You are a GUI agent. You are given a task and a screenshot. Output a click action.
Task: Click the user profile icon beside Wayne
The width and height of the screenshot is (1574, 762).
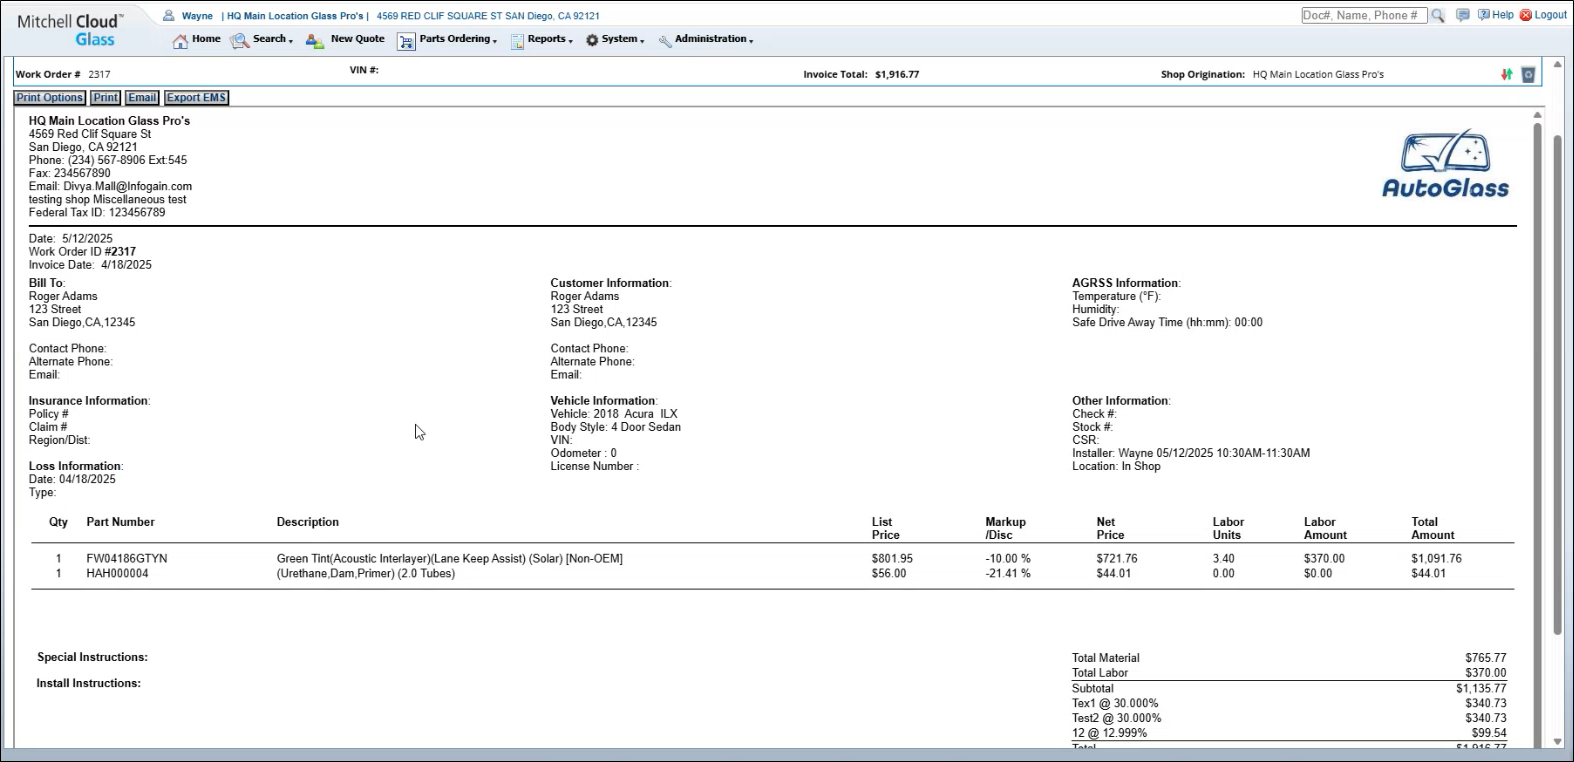[x=169, y=16]
